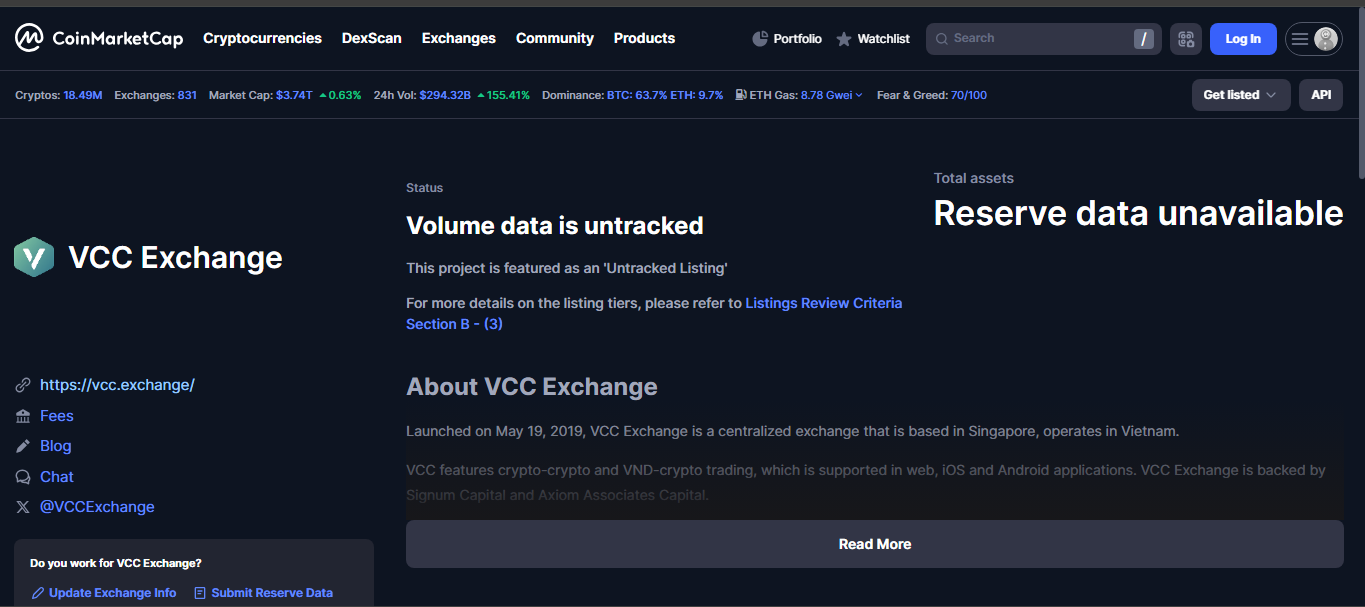Open the Products menu
This screenshot has width=1365, height=607.
pos(644,38)
